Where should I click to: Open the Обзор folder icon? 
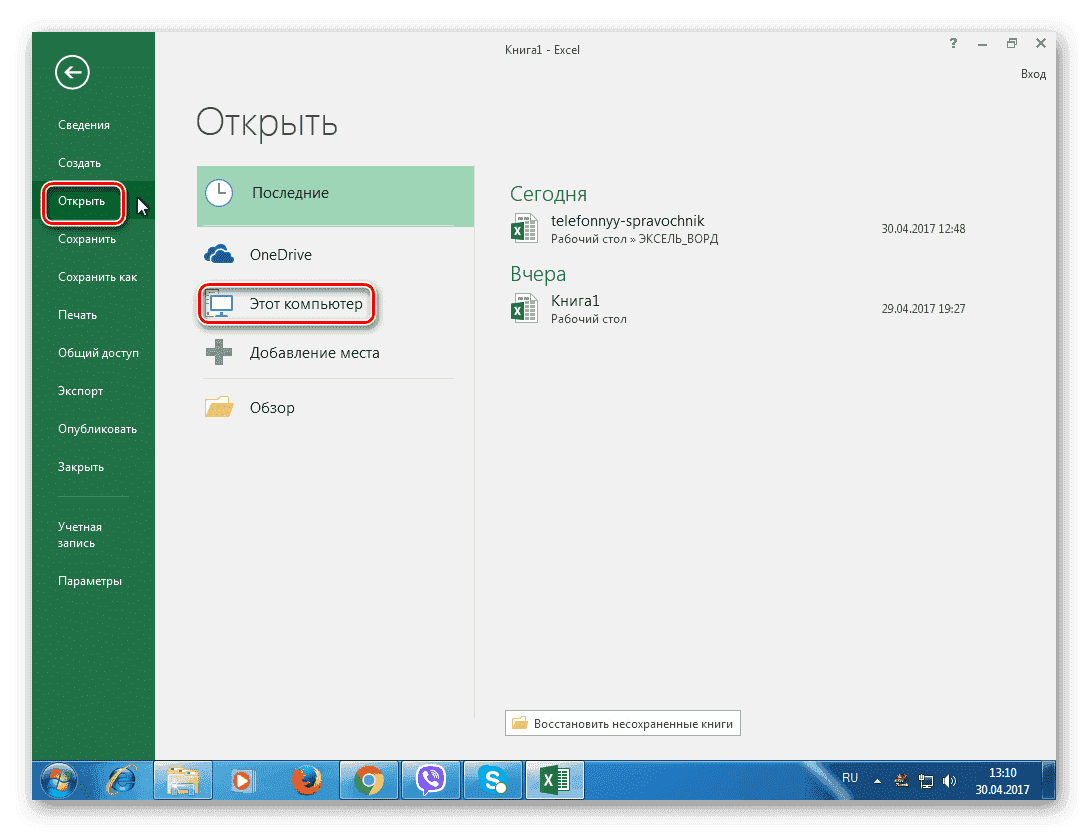pyautogui.click(x=219, y=407)
